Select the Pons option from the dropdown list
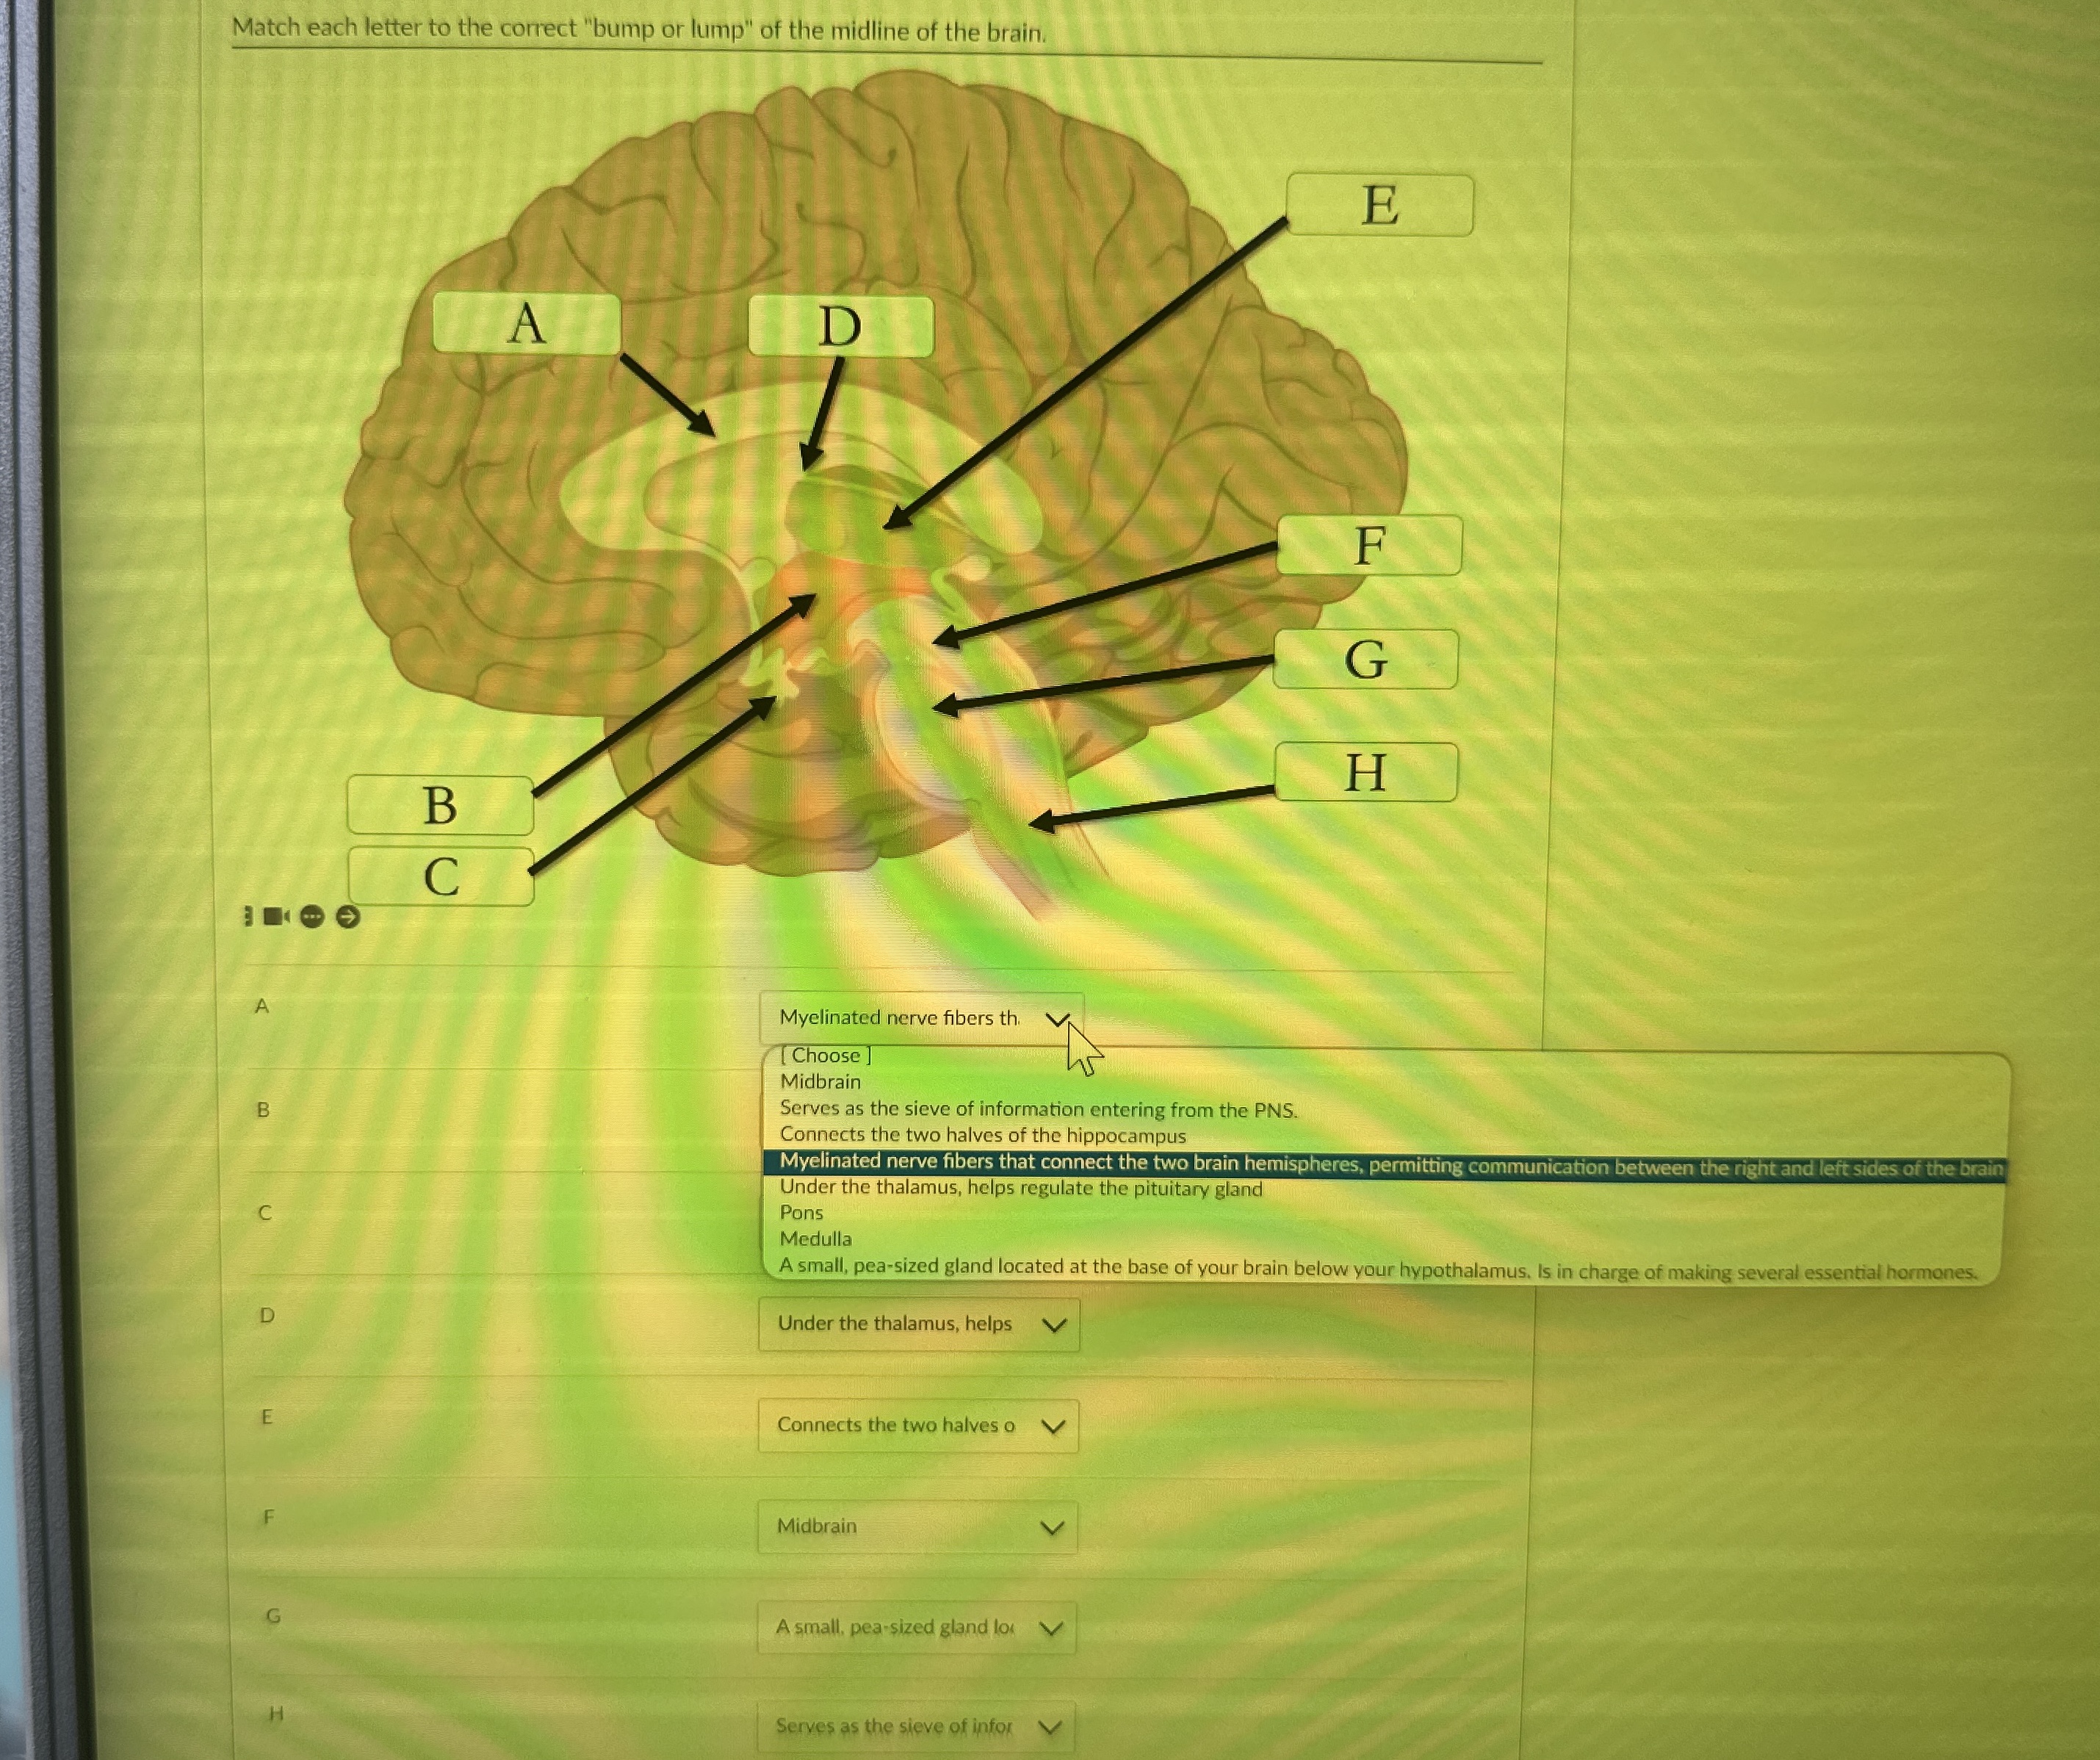 click(801, 1212)
